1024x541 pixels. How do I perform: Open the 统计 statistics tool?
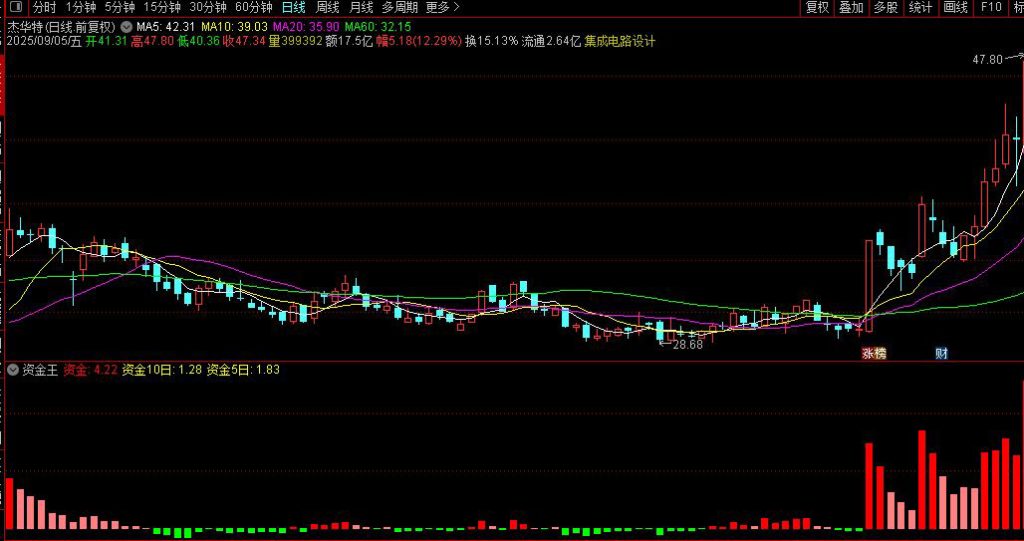point(920,7)
